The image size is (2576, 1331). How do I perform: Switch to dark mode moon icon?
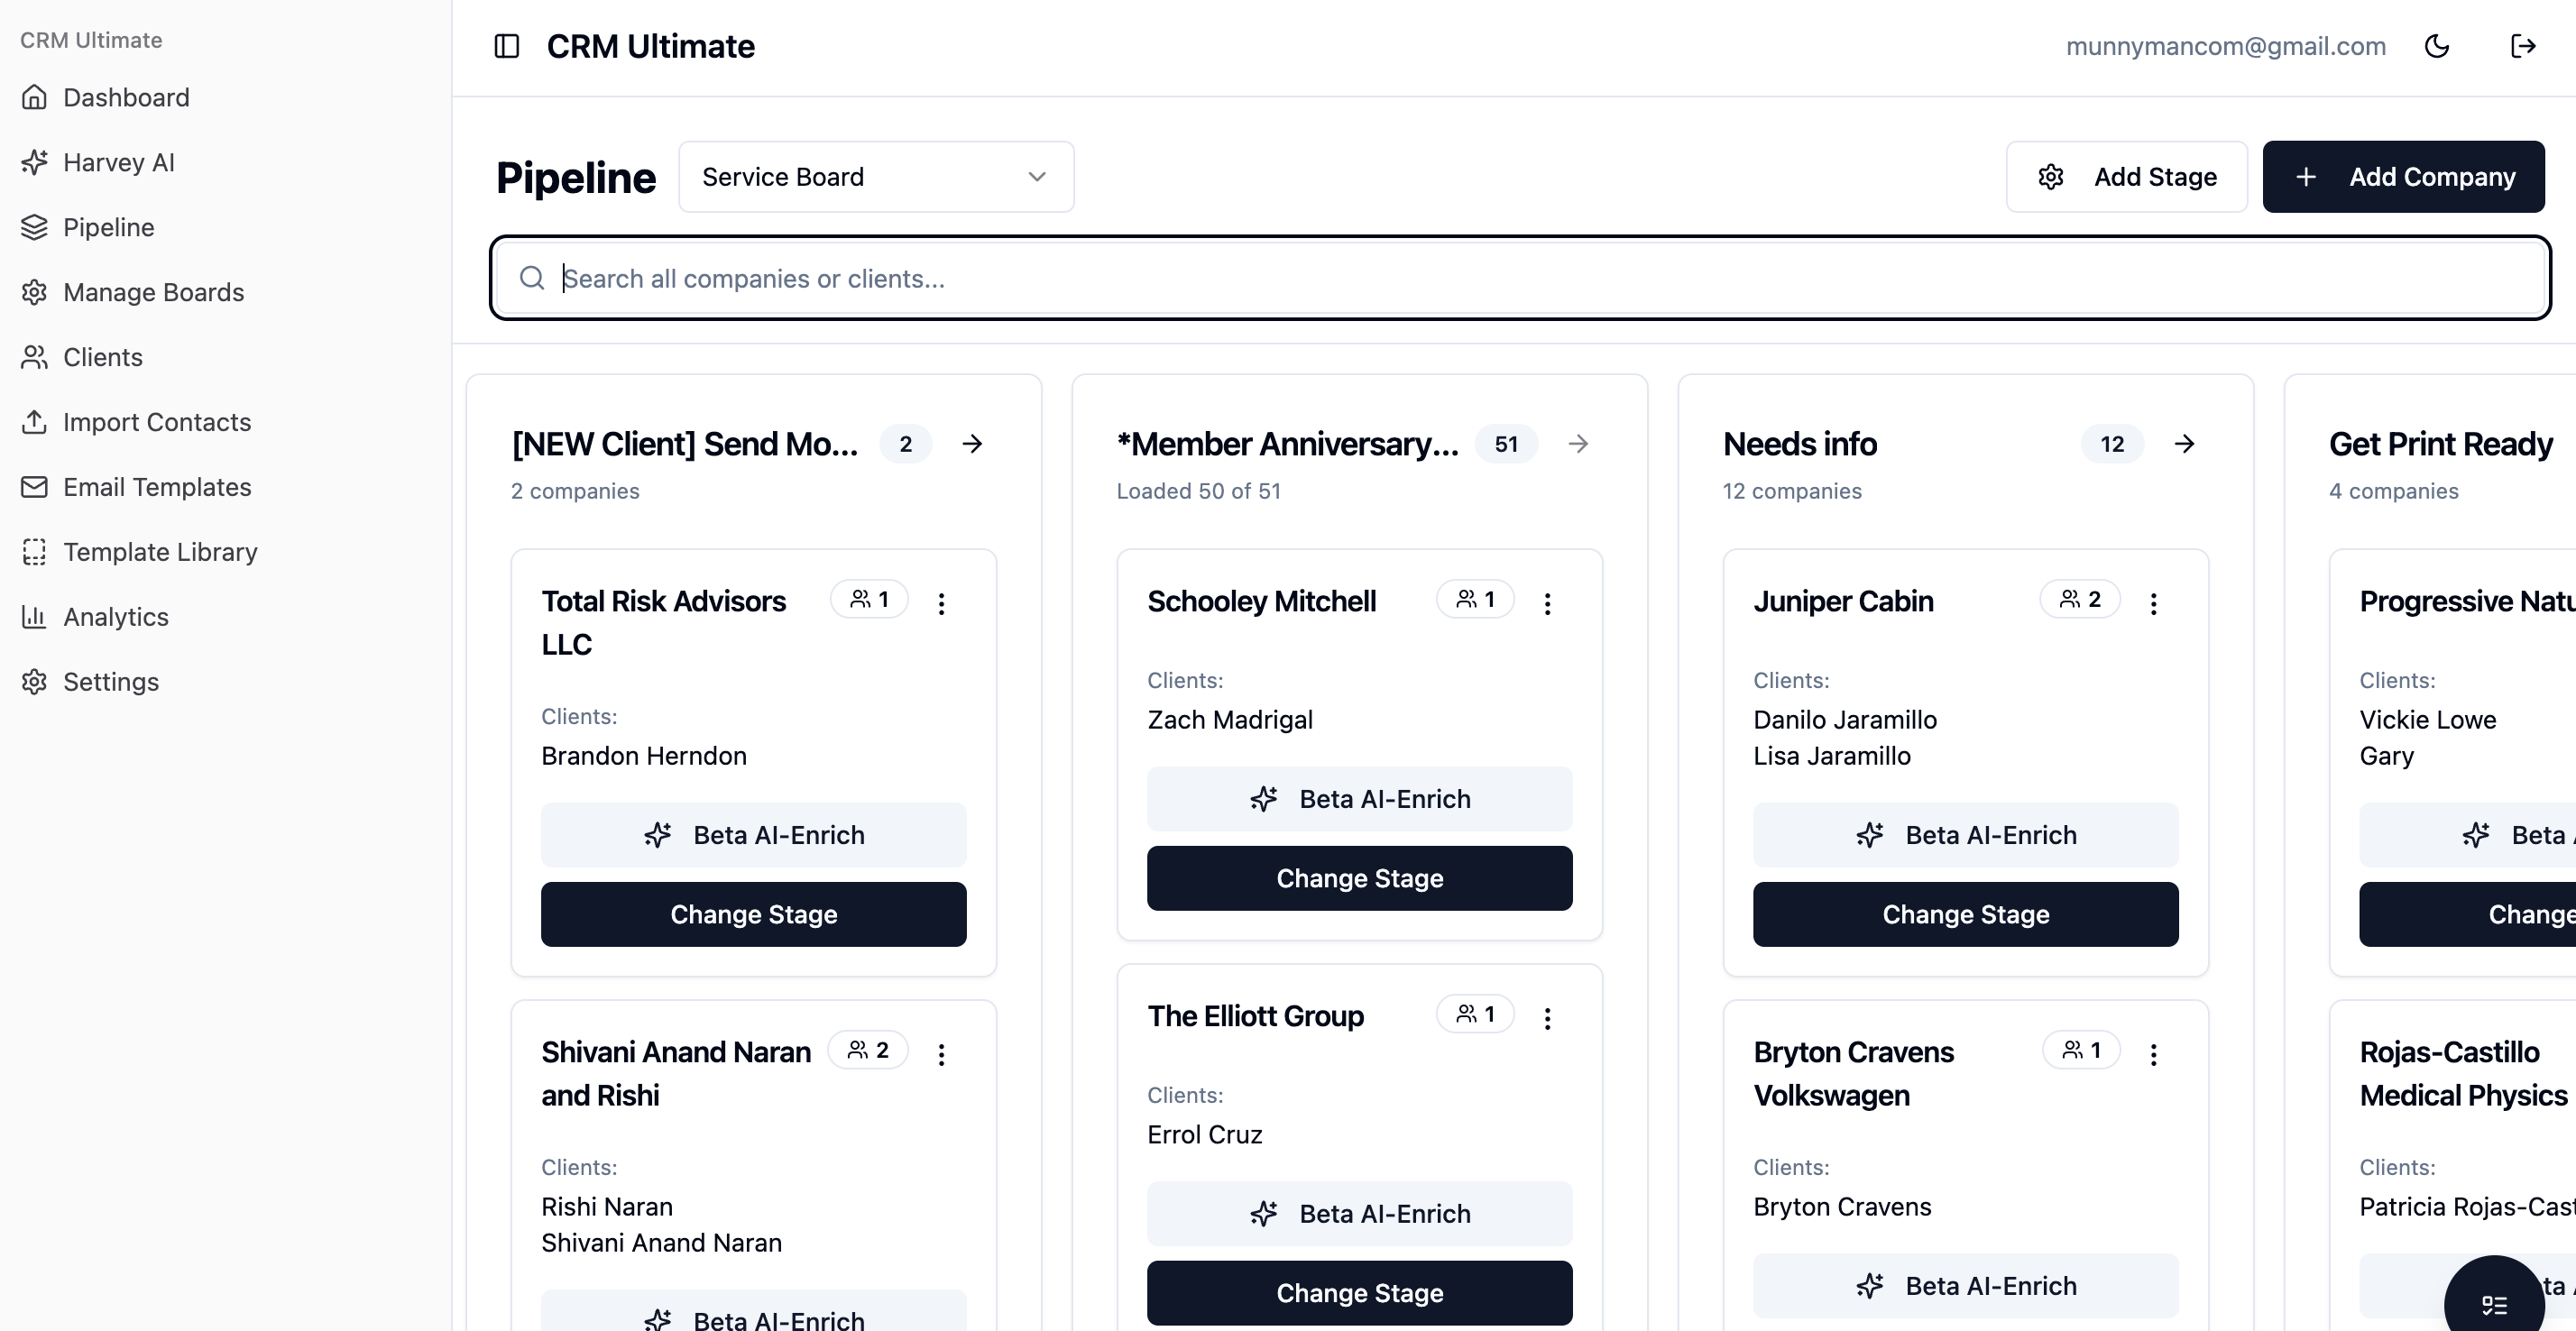coord(2437,46)
